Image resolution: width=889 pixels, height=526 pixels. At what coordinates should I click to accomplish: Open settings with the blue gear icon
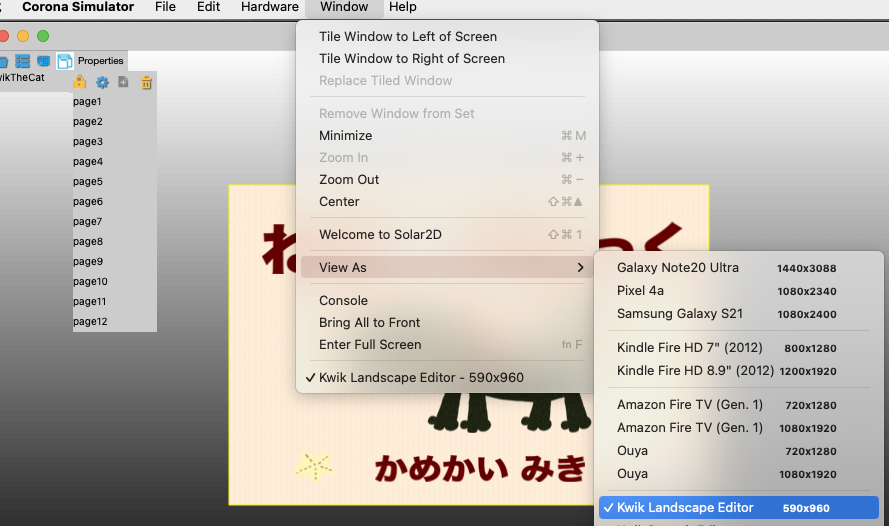coord(102,83)
